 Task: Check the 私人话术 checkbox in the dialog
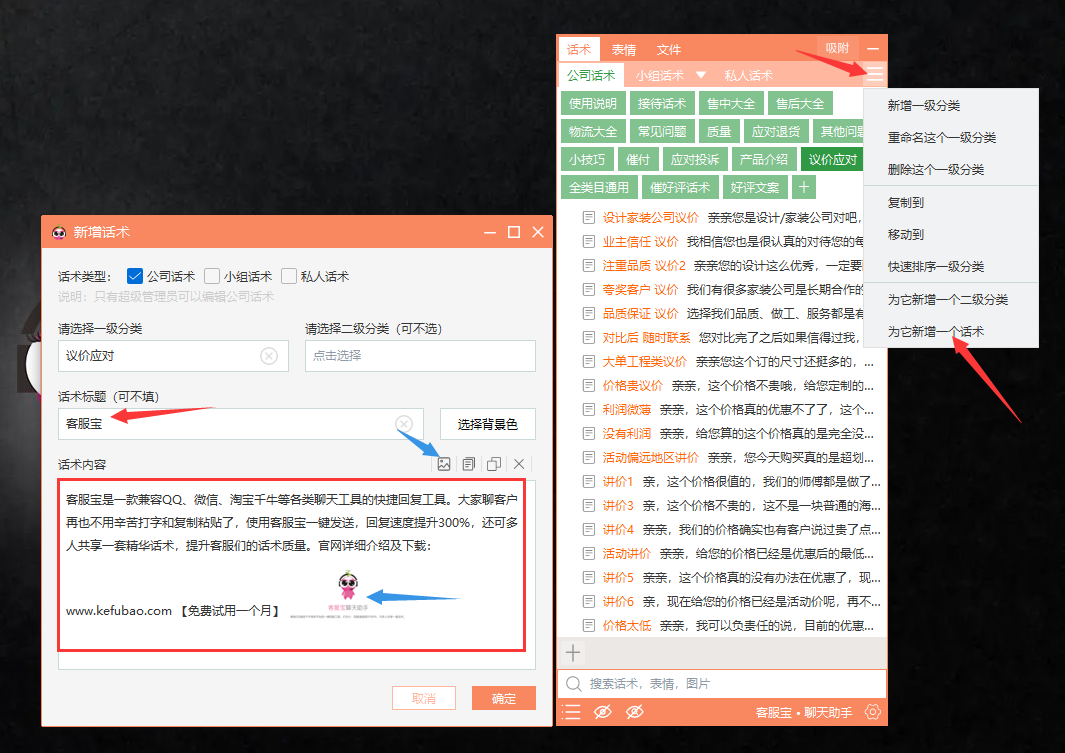pyautogui.click(x=289, y=276)
